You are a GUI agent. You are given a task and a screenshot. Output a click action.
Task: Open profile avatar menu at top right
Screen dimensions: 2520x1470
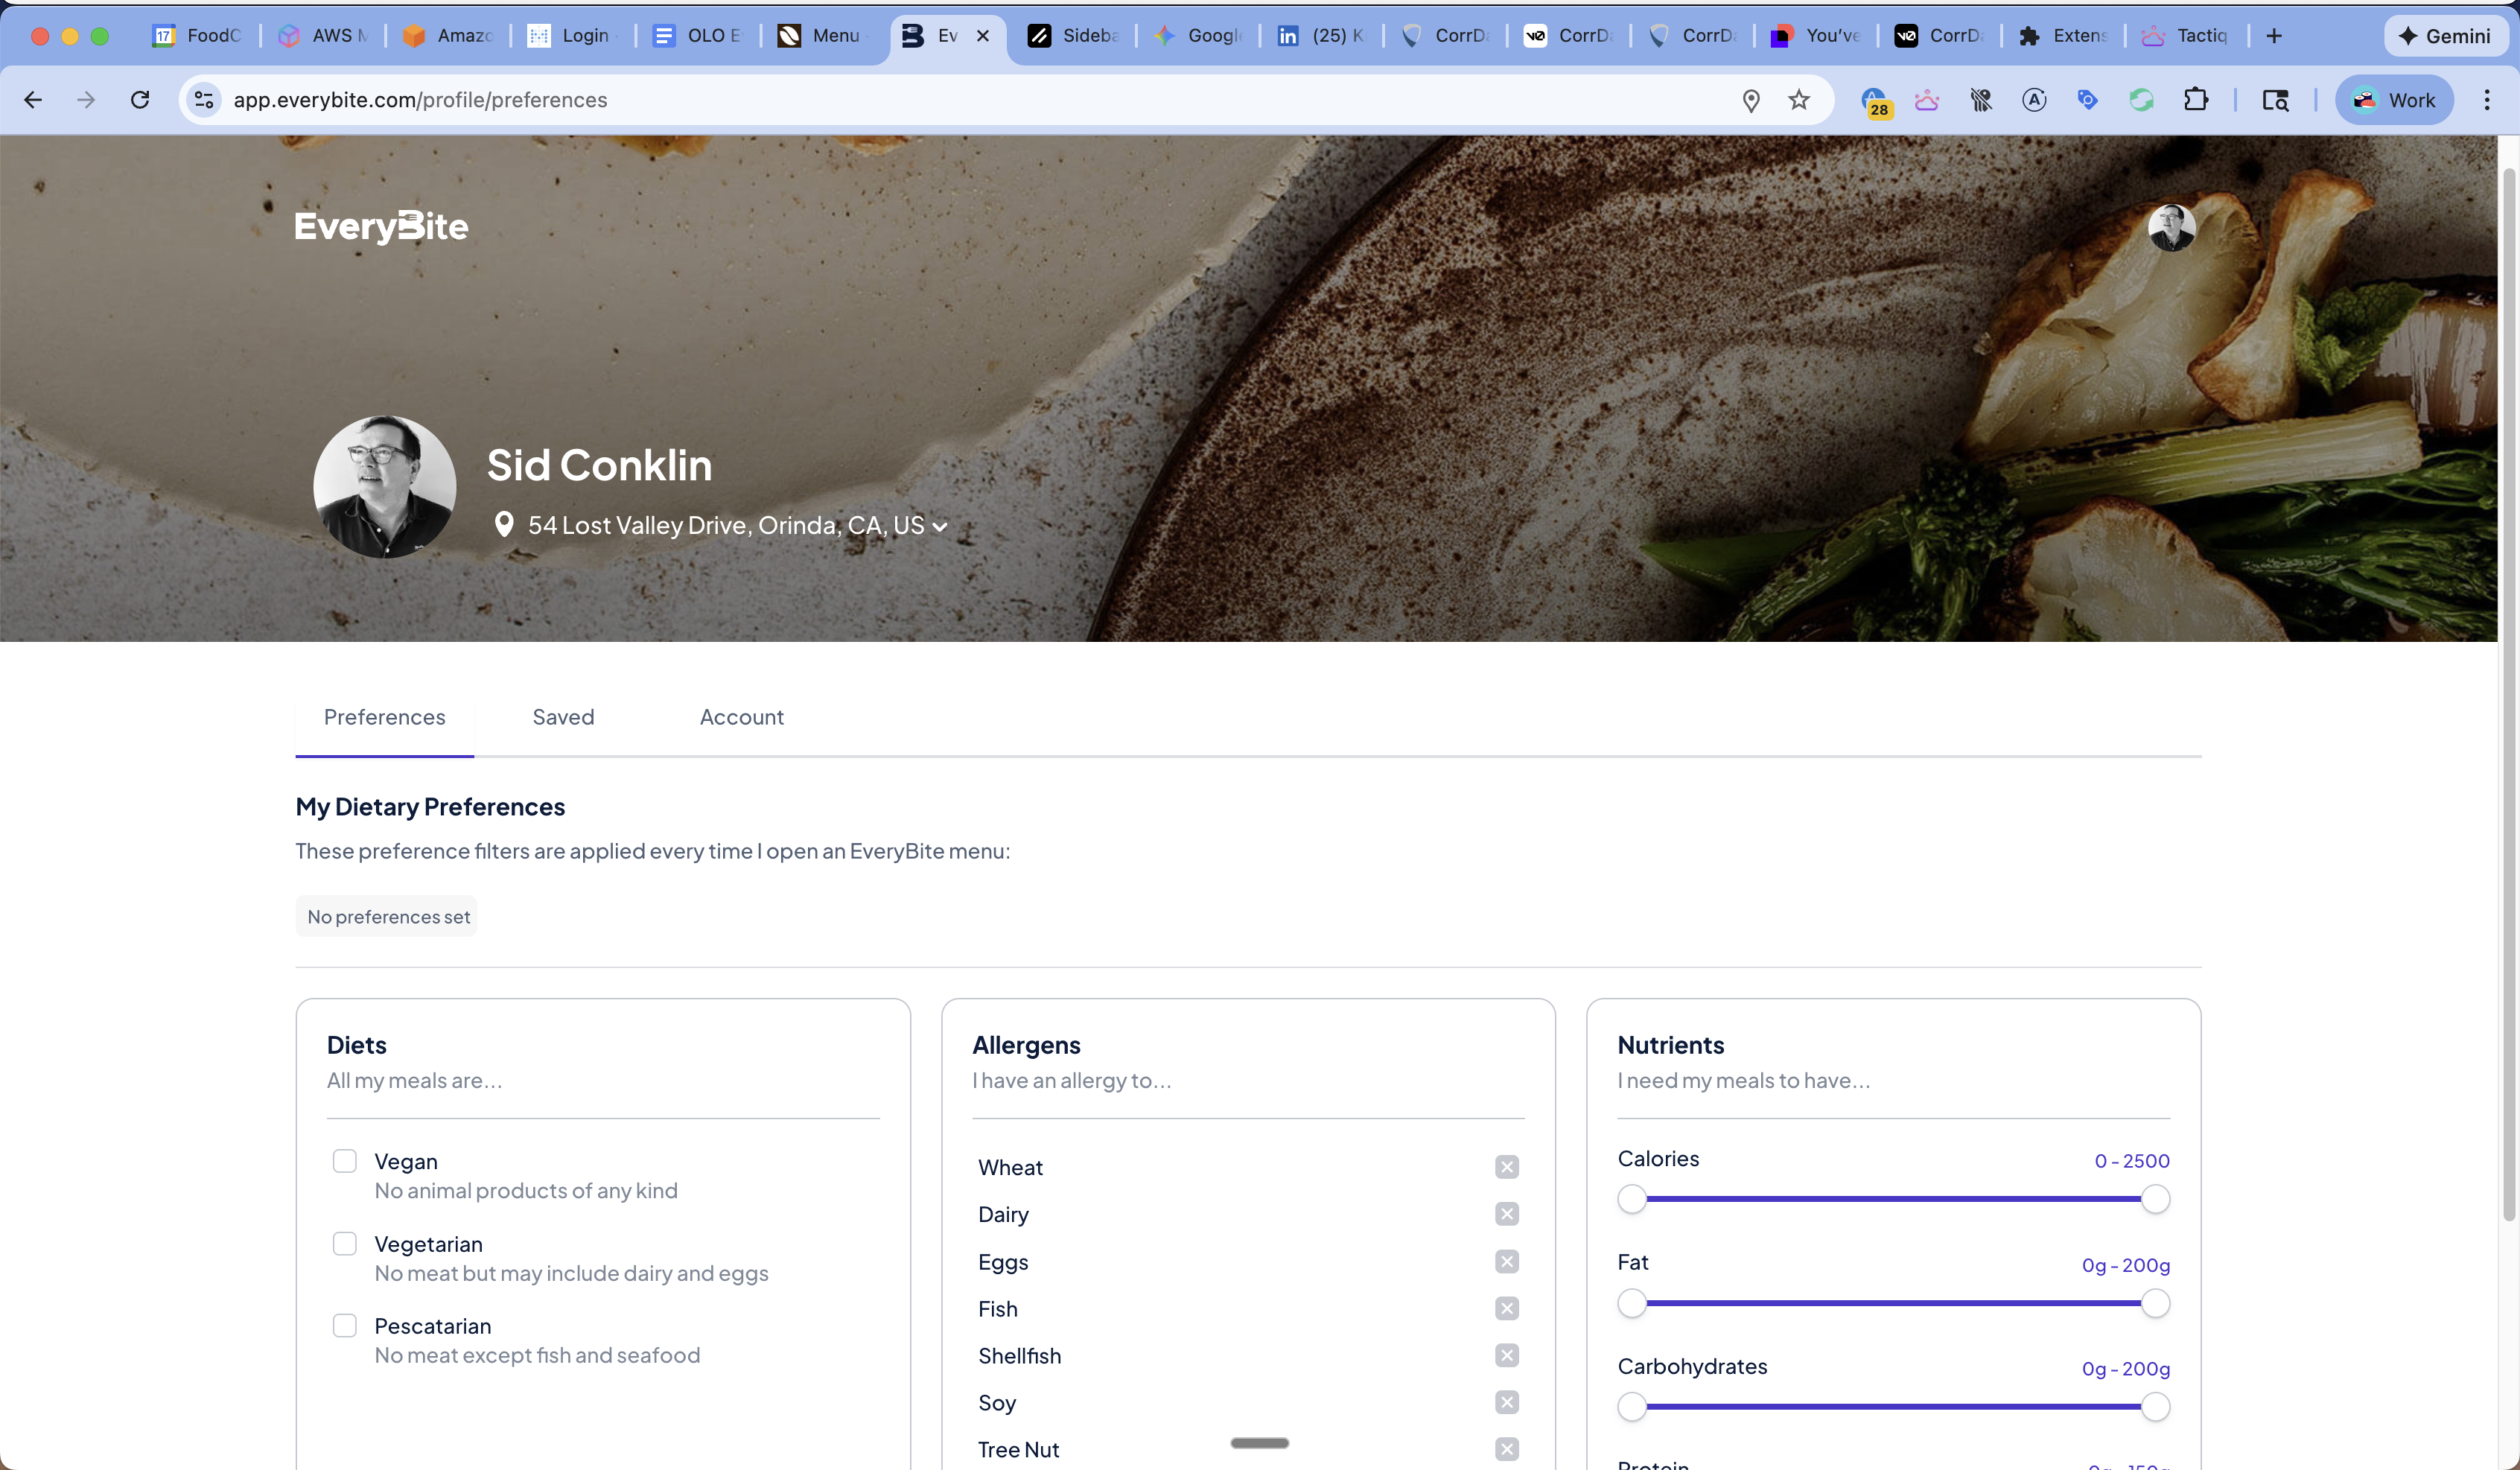(2171, 228)
